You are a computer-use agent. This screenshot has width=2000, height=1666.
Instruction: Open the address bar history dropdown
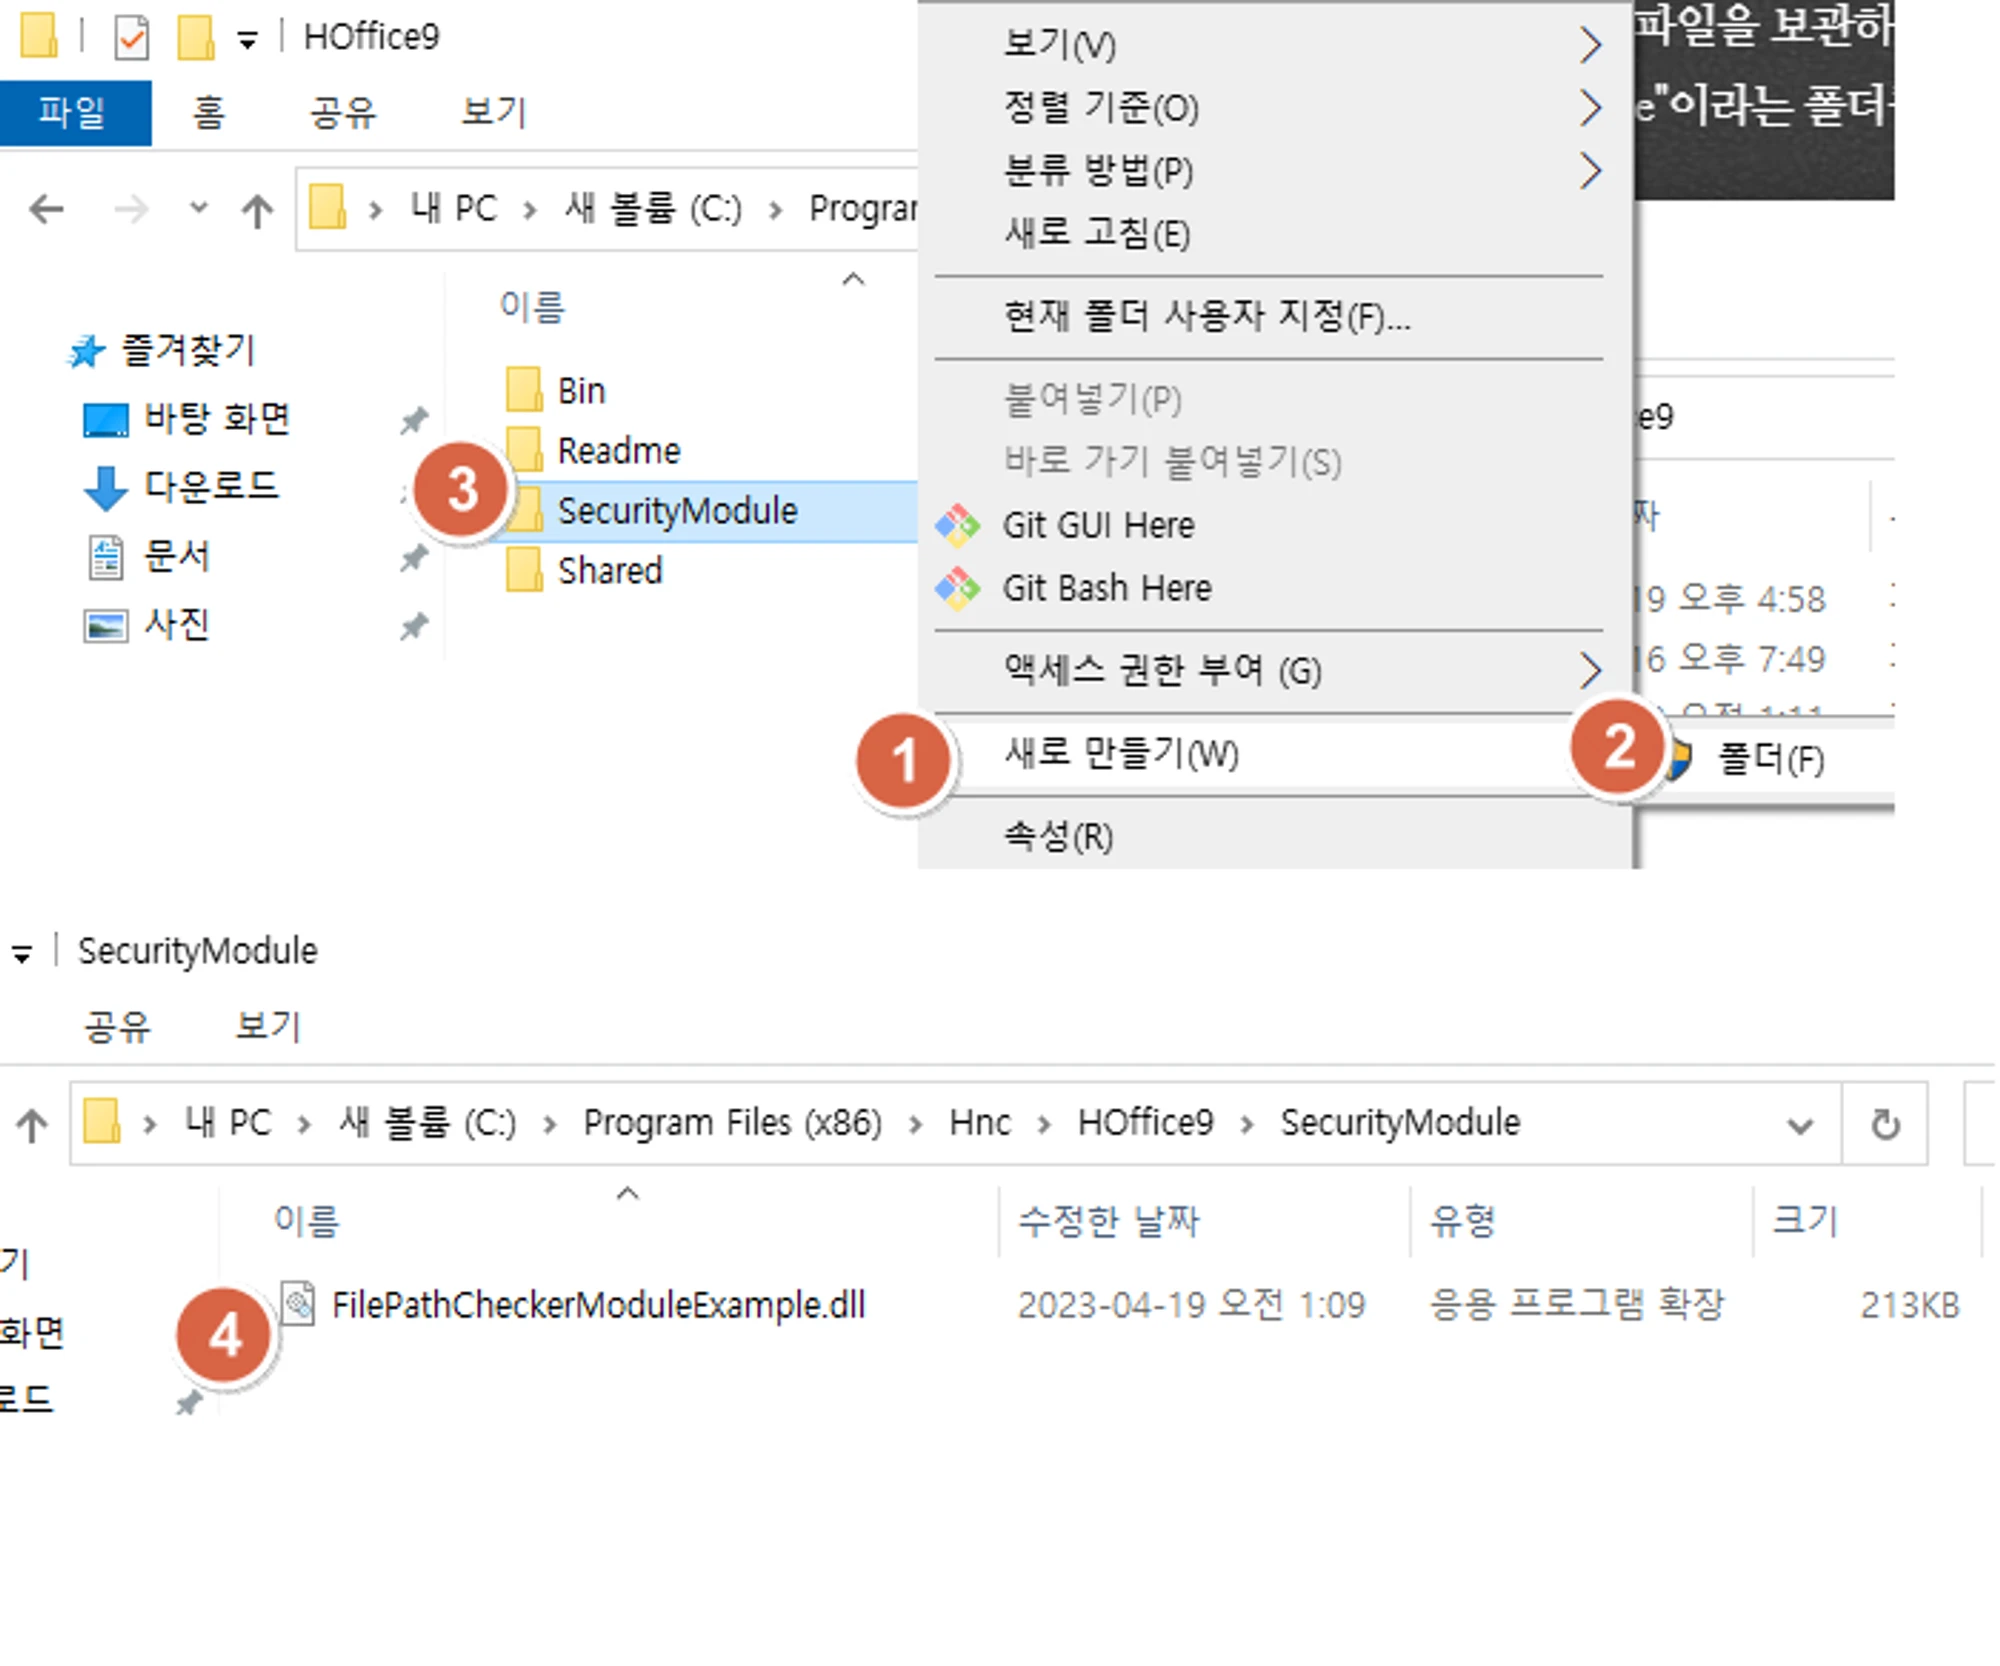tap(1800, 1126)
